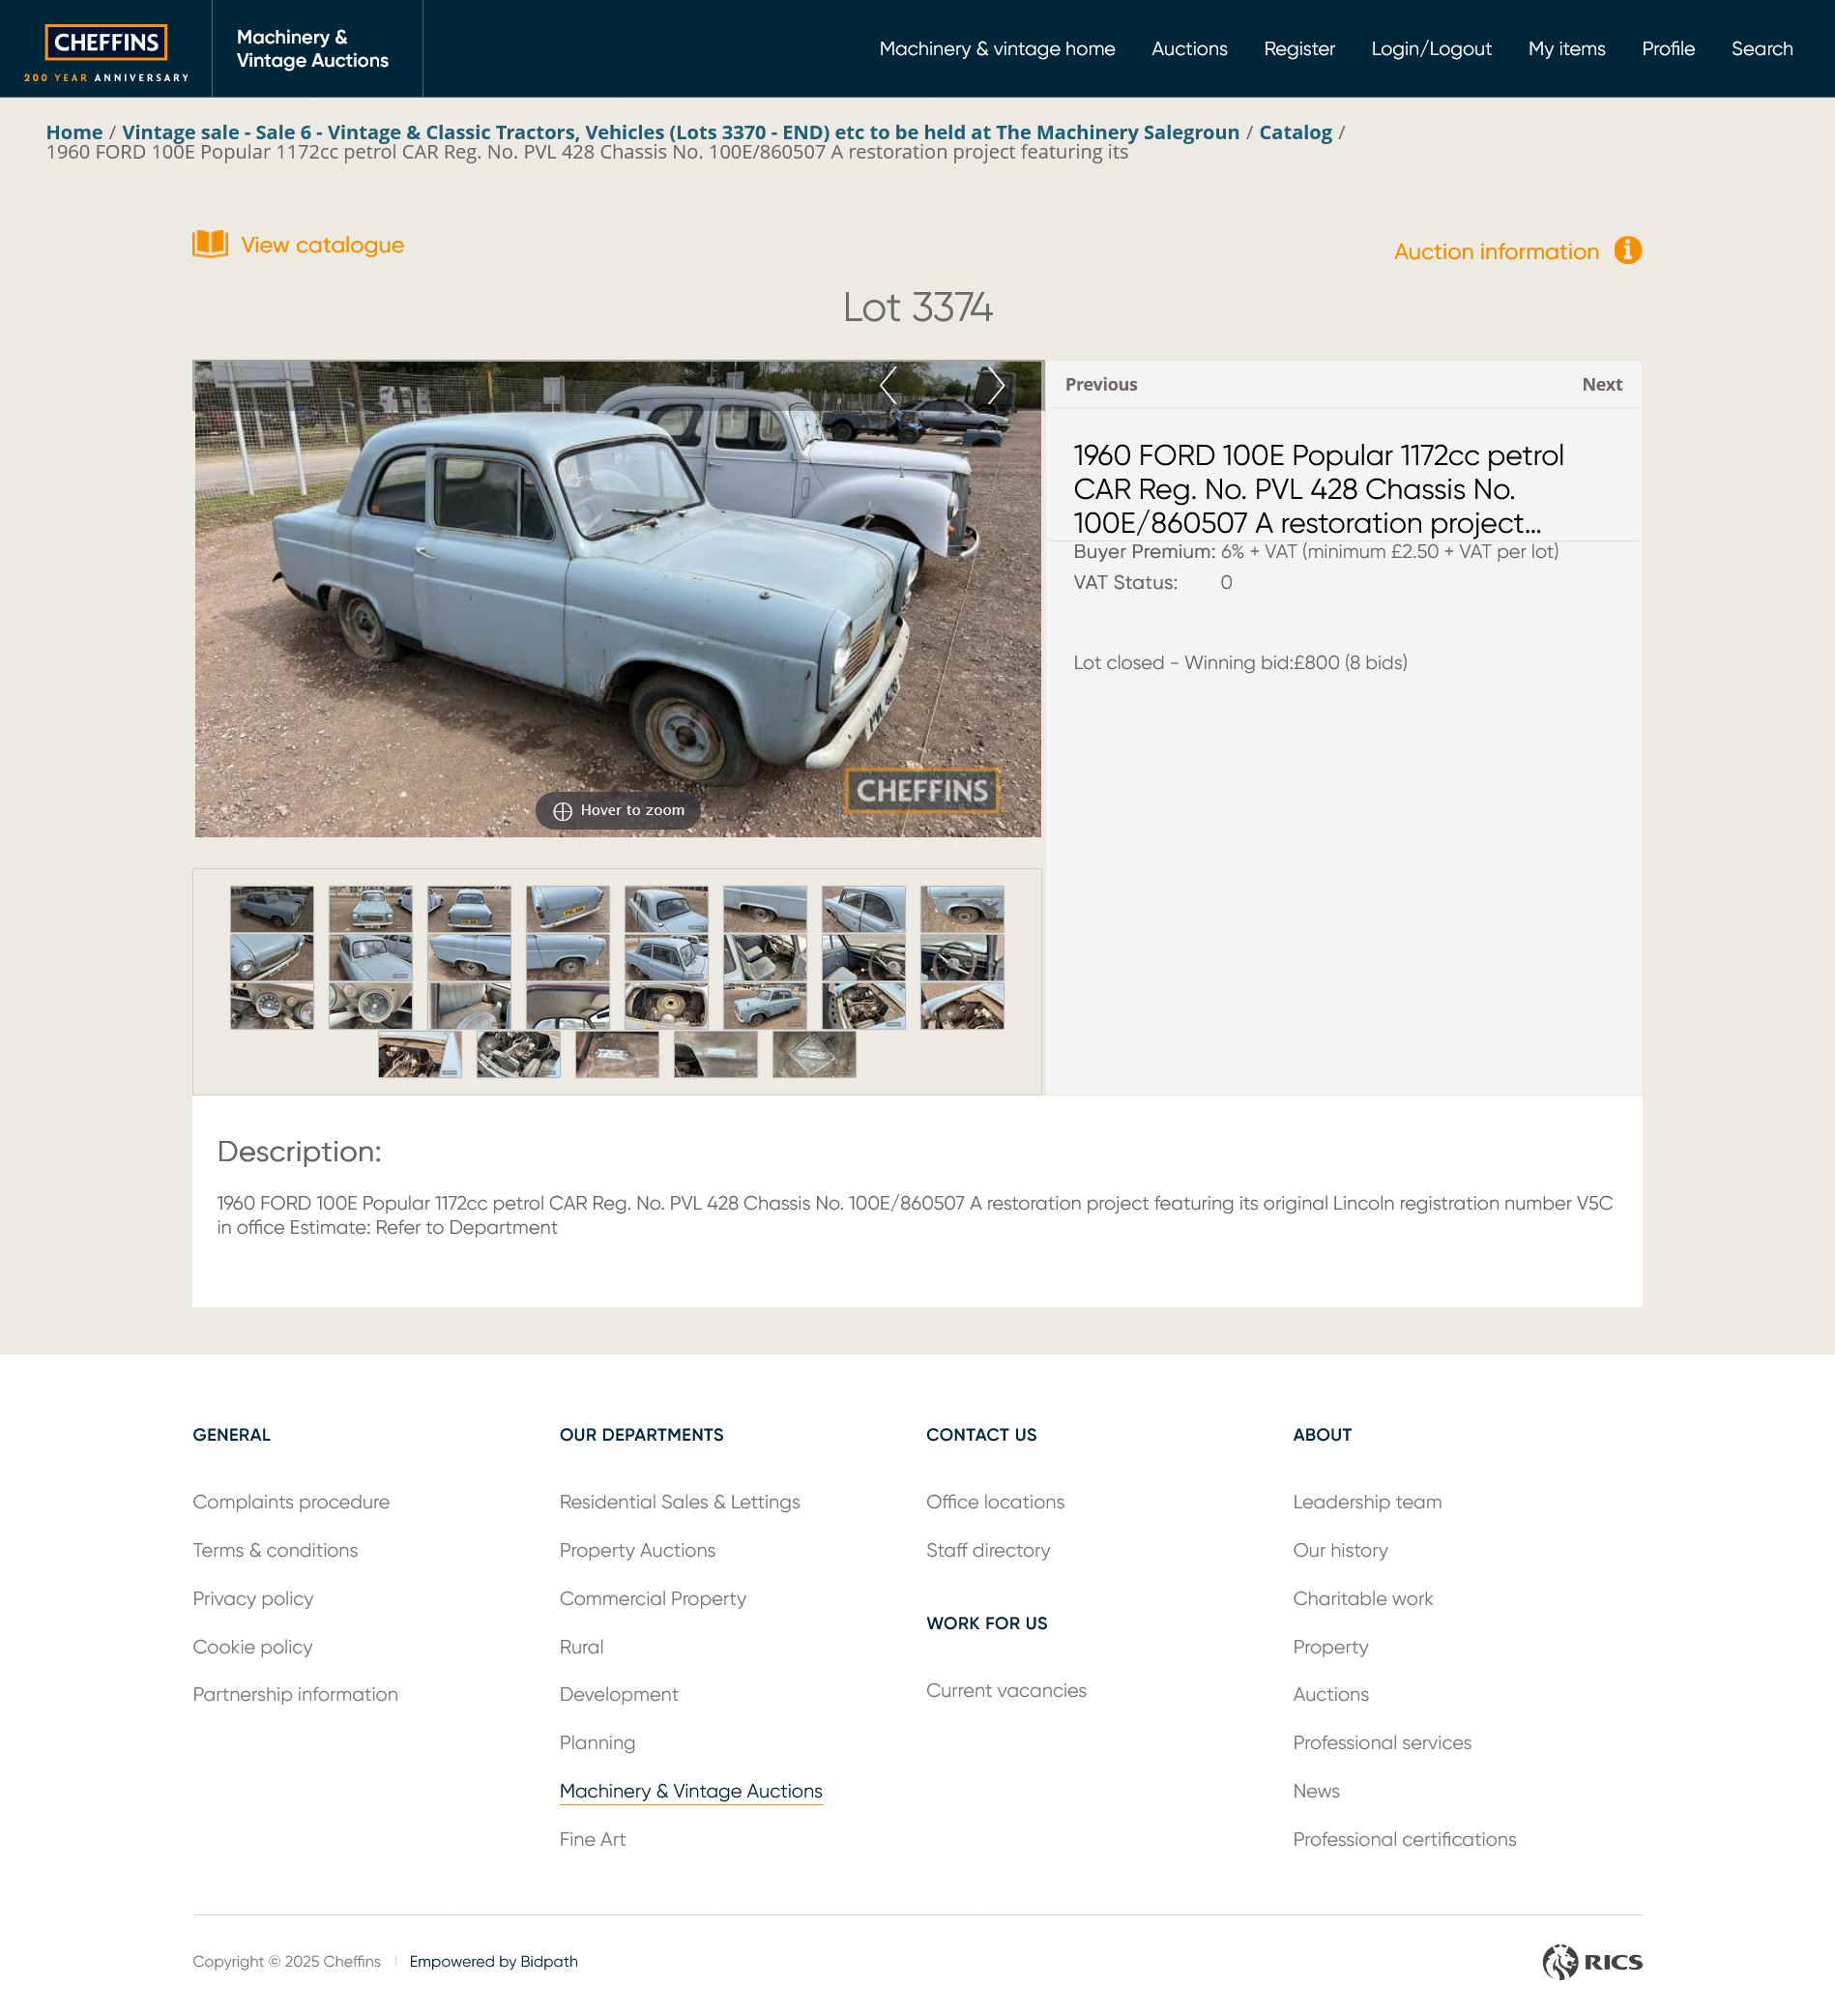
Task: Select the last thumbnail in bottom row
Action: (814, 1054)
